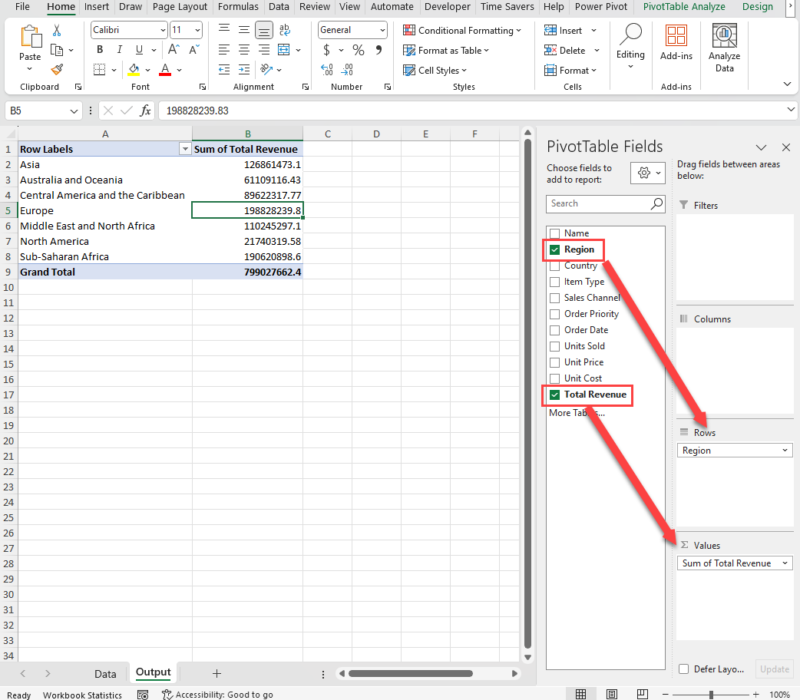The image size is (800, 700).
Task: Select the Increase Decimal icon
Action: (326, 71)
